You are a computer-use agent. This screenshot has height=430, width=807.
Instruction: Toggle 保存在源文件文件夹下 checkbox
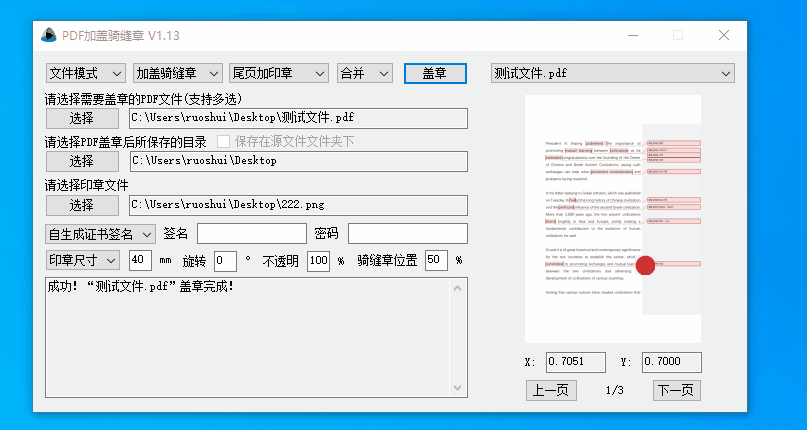tap(223, 141)
